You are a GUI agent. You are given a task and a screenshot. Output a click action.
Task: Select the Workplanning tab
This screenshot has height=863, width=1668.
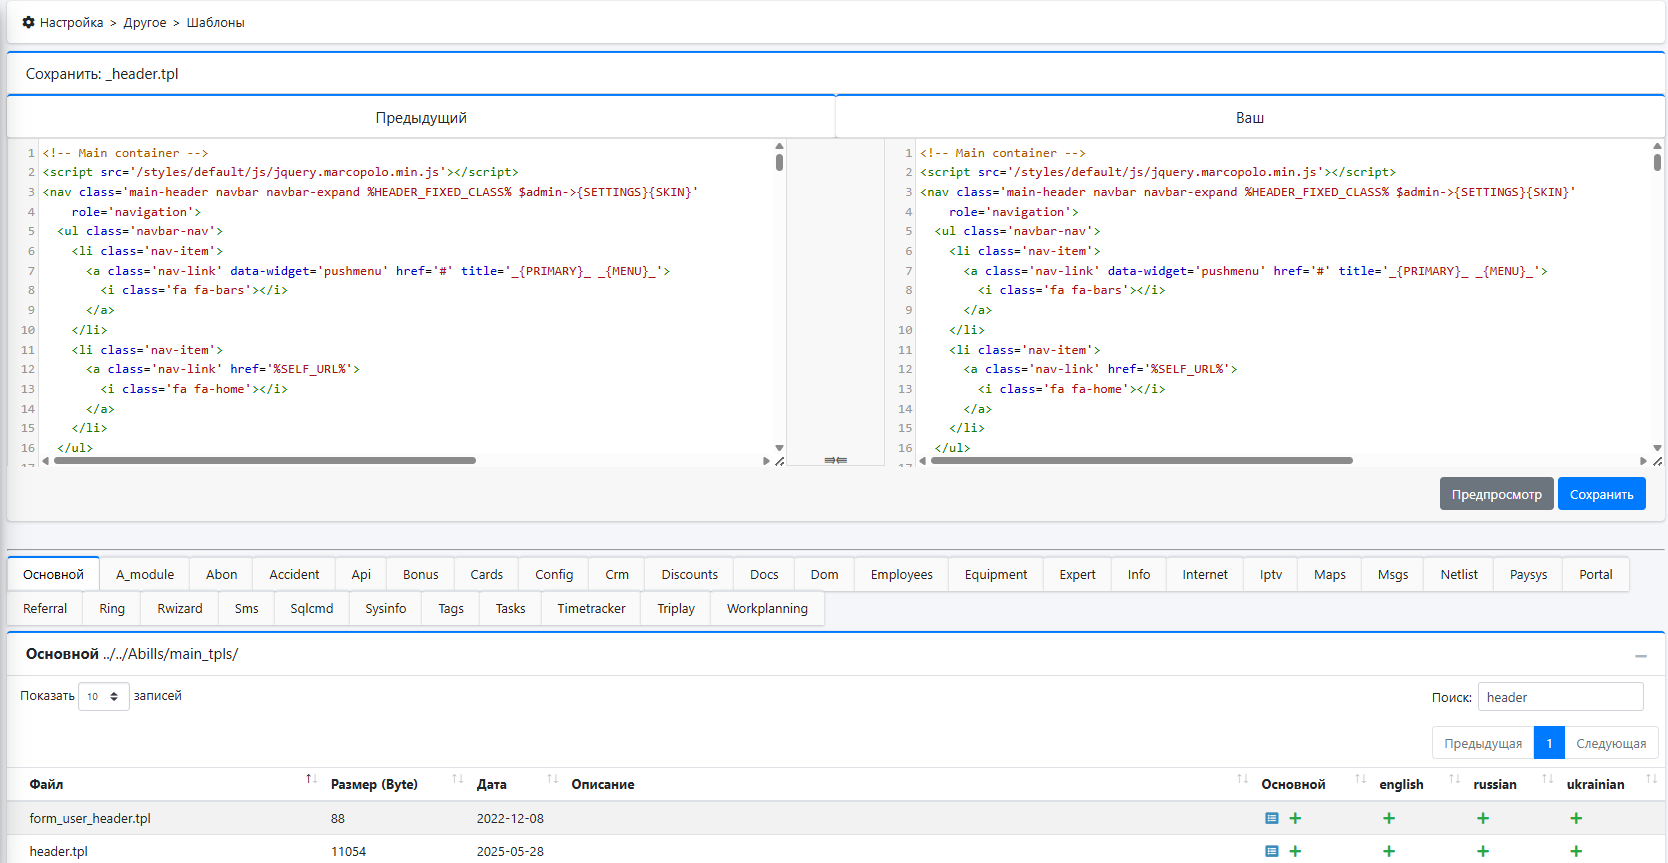coord(767,608)
